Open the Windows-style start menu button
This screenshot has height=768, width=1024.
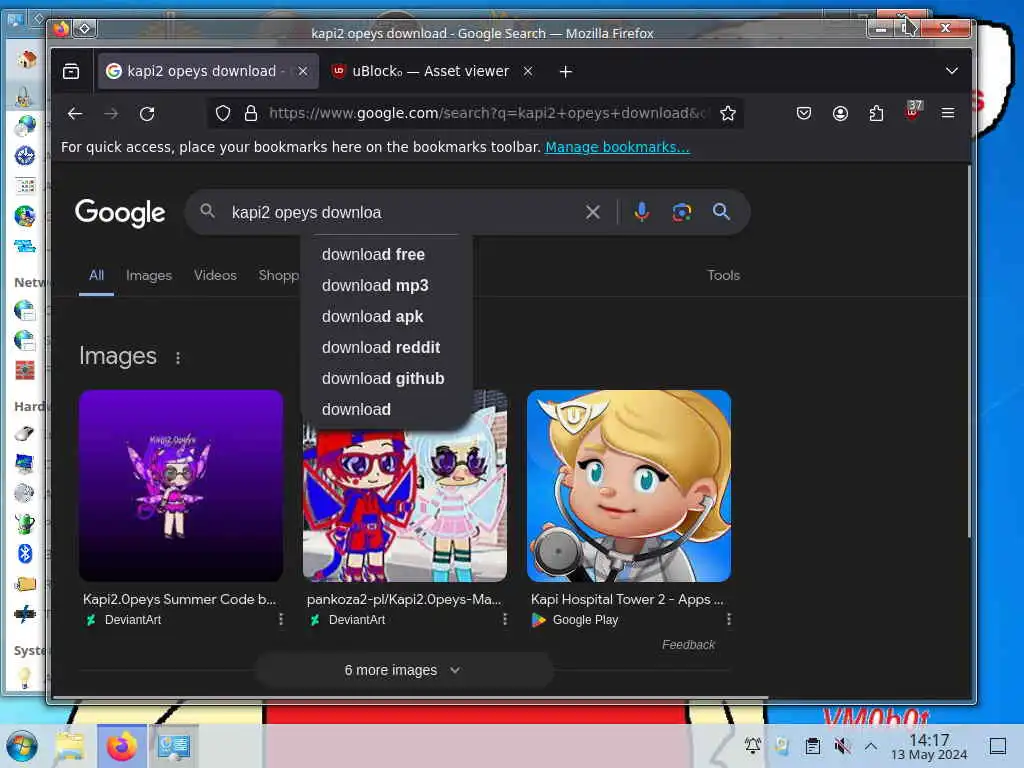(x=22, y=746)
